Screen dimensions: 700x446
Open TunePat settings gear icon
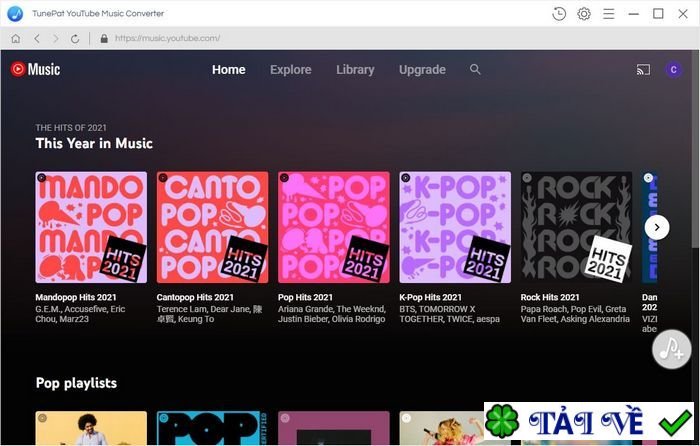coord(584,14)
